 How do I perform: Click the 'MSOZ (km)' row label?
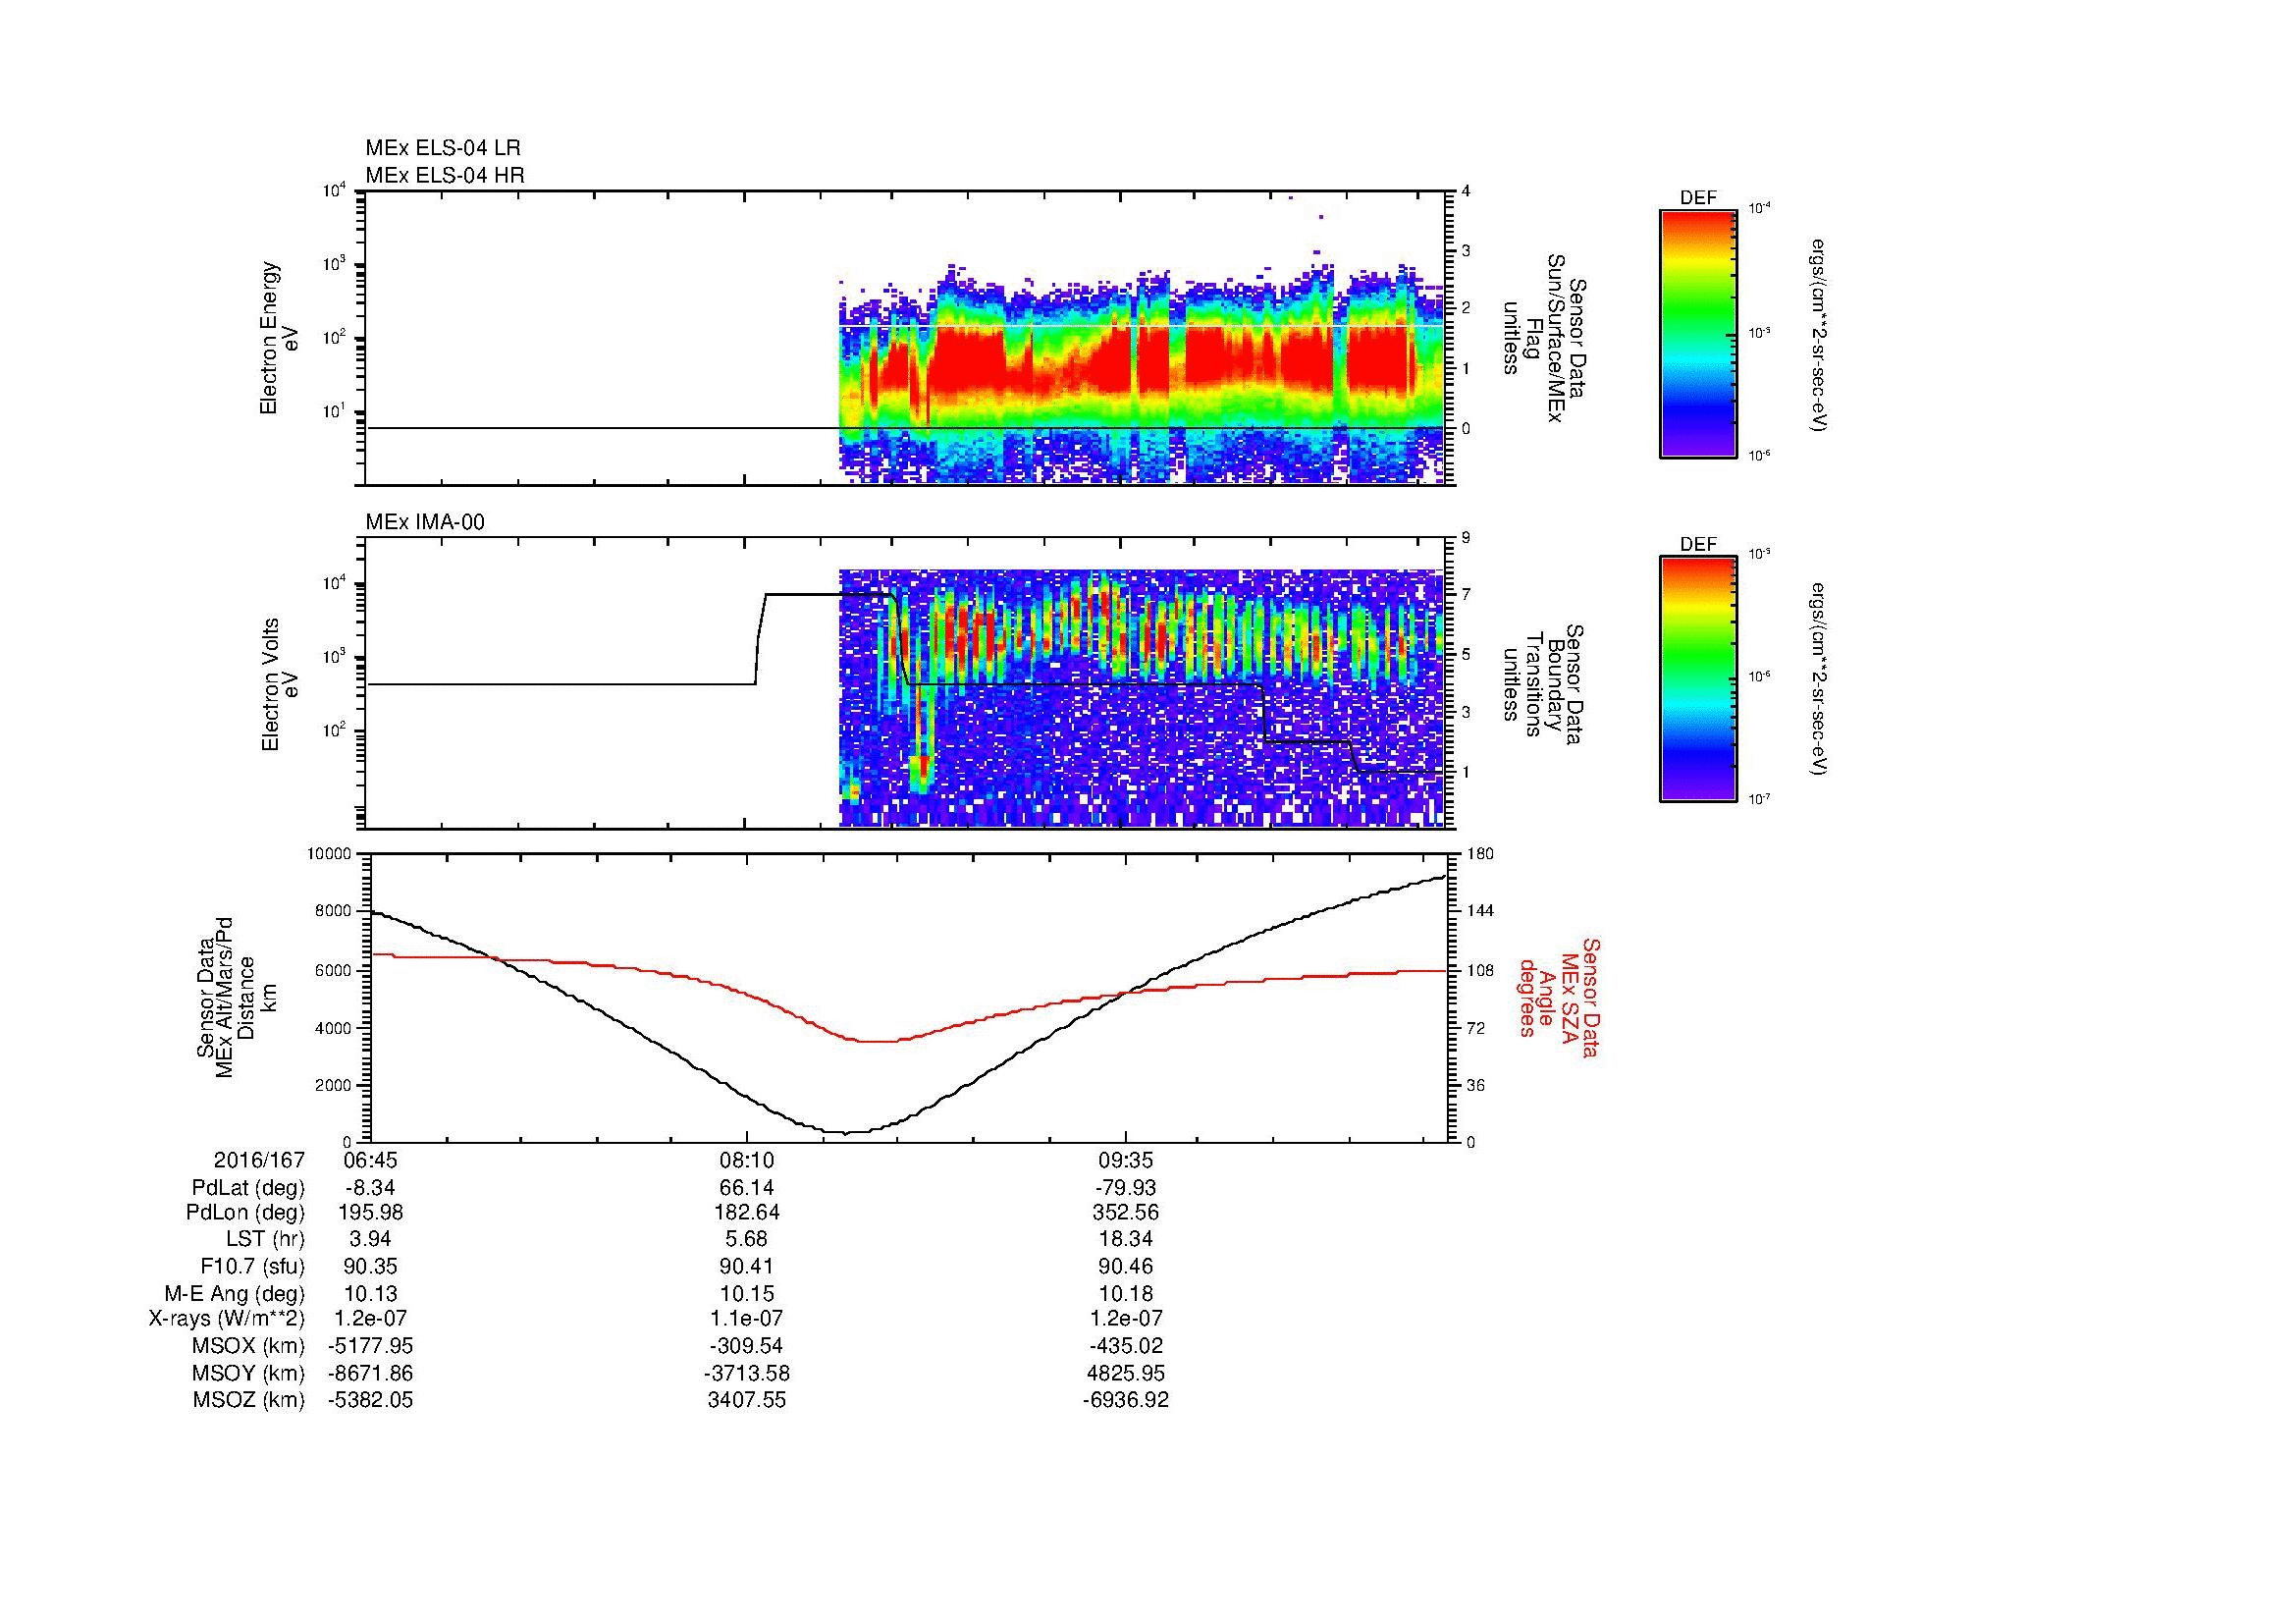[x=248, y=1400]
